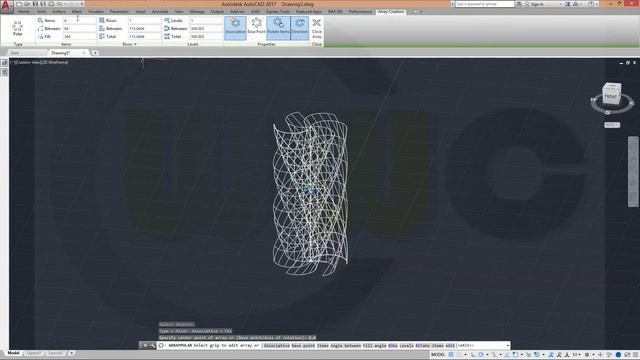Toggle hardware acceleration blue circle icon

pyautogui.click(x=618, y=355)
